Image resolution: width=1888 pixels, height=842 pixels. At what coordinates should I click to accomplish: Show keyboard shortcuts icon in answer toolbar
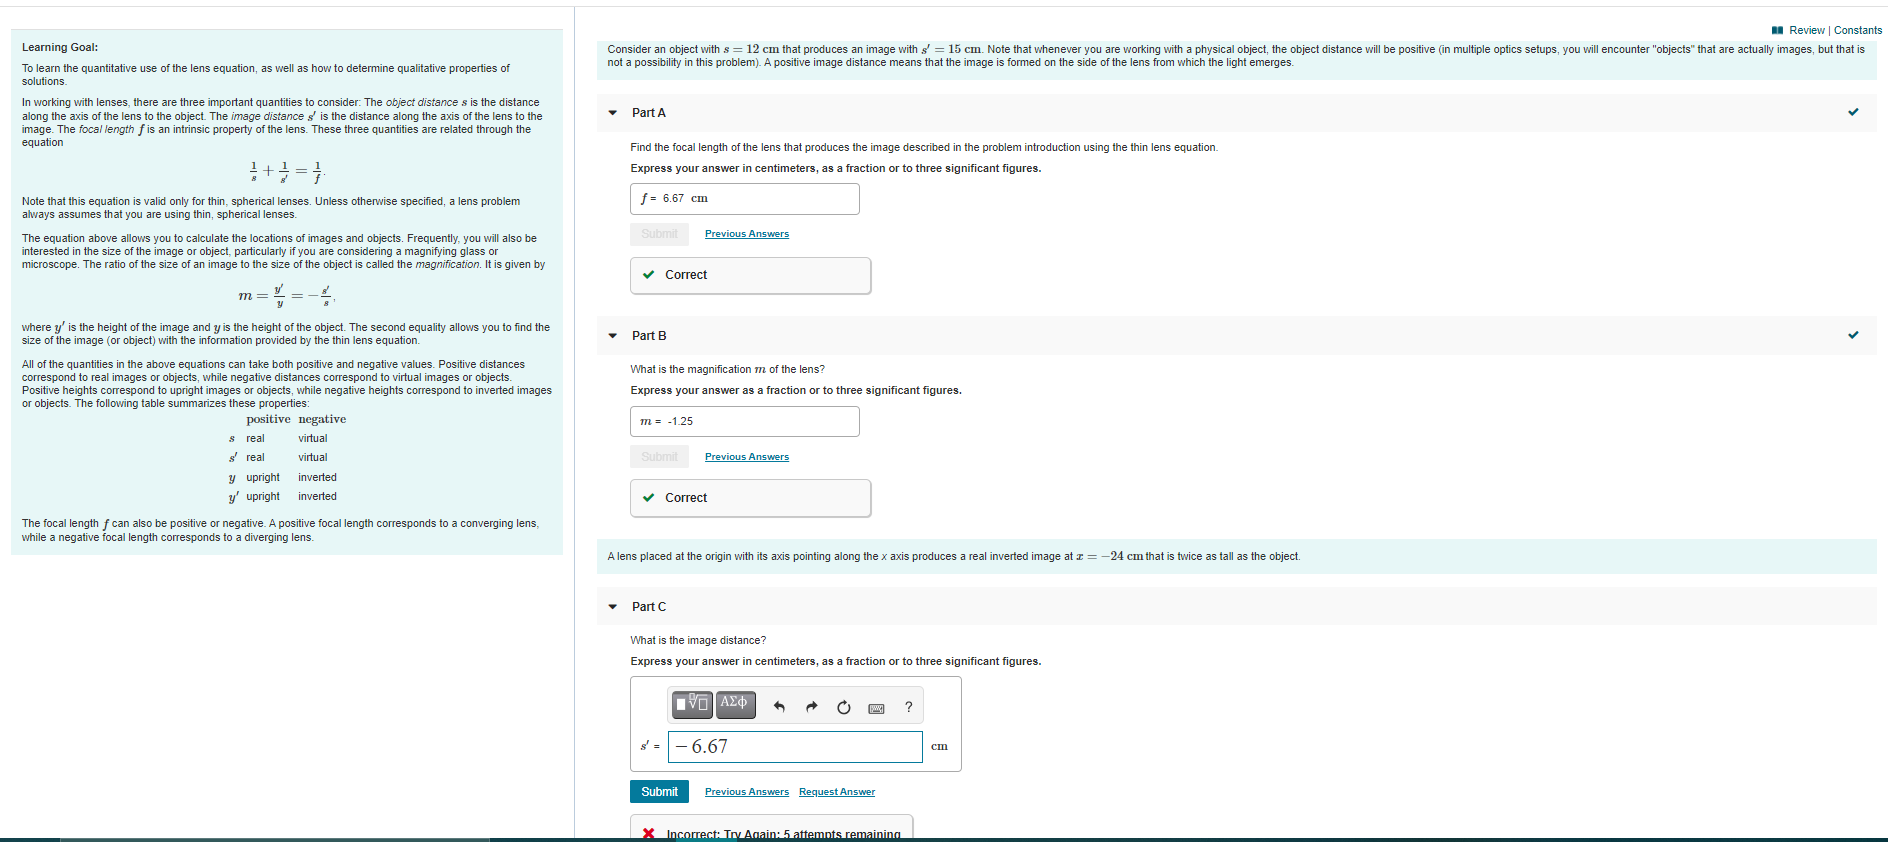click(x=876, y=708)
